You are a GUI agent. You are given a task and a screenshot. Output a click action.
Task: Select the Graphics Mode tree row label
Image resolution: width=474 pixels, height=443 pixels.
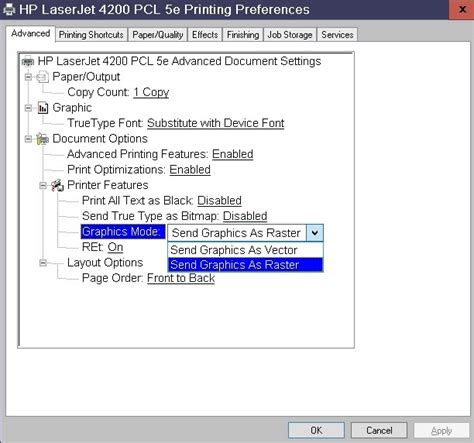tap(123, 232)
